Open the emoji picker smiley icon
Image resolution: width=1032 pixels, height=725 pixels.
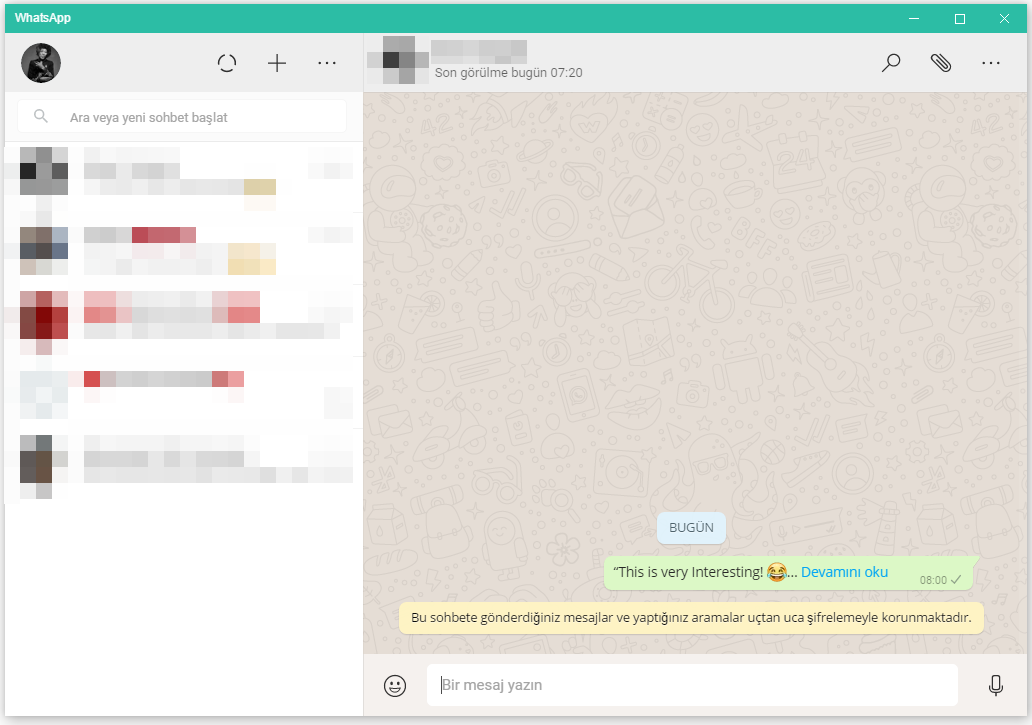tap(395, 685)
